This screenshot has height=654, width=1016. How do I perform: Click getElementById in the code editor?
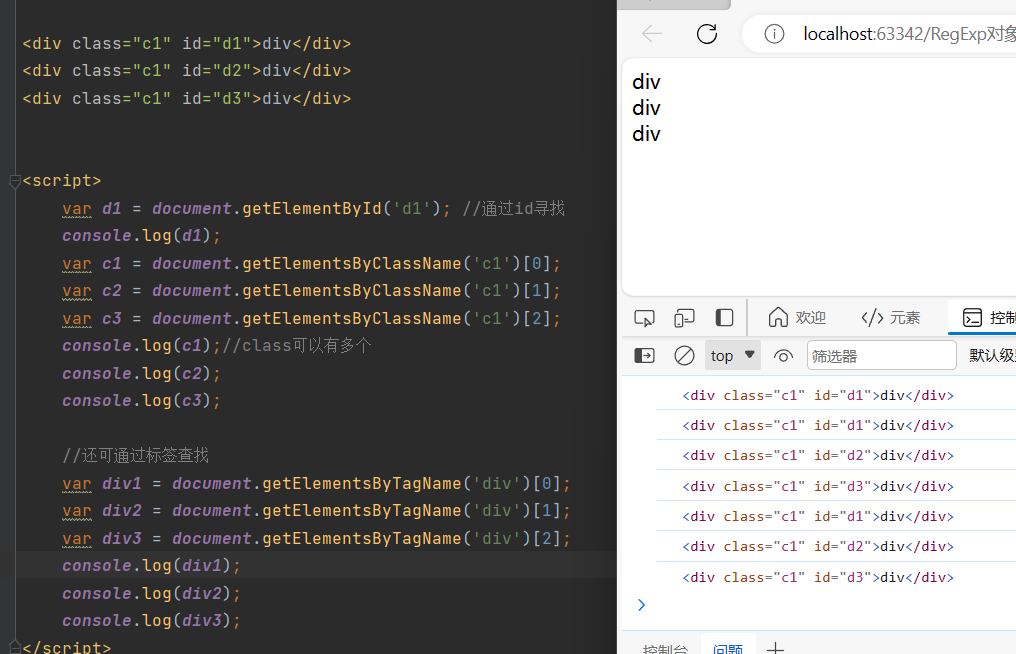[312, 209]
